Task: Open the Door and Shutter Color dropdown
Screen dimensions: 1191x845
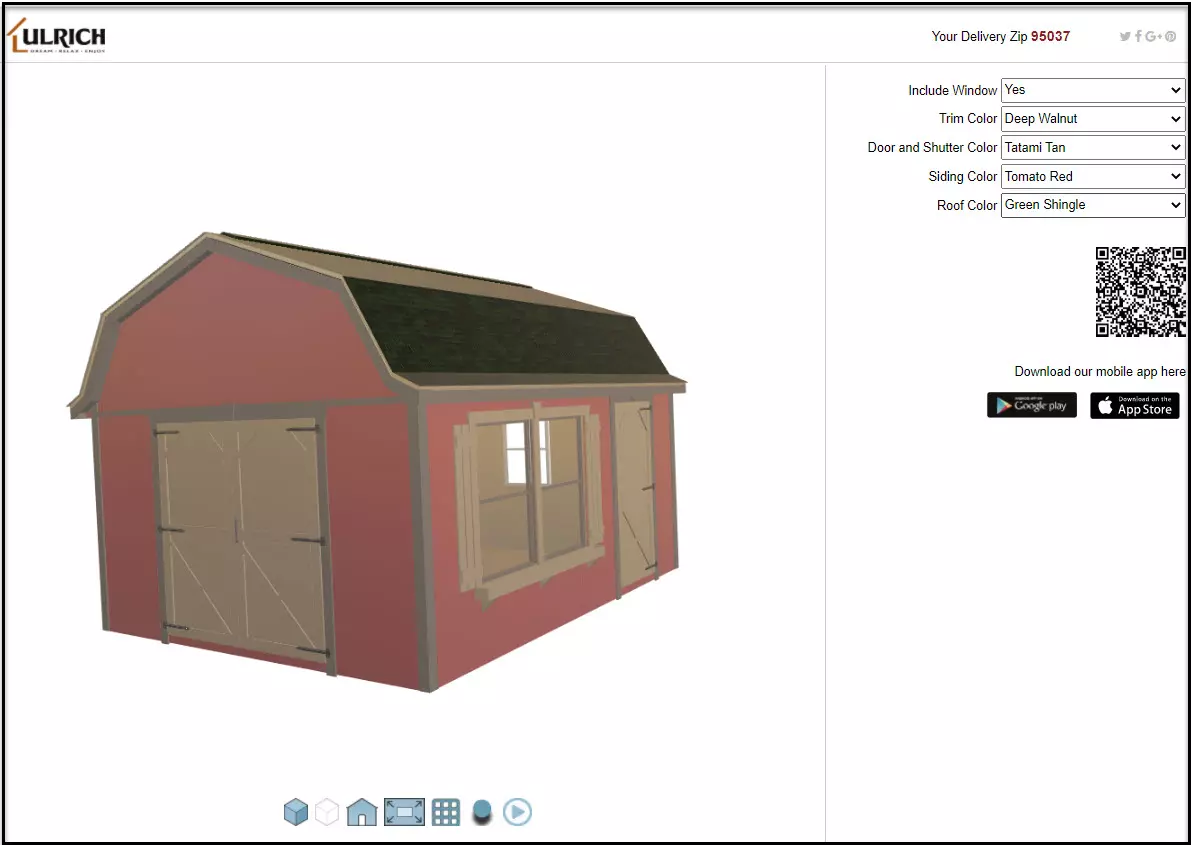Action: 1092,148
